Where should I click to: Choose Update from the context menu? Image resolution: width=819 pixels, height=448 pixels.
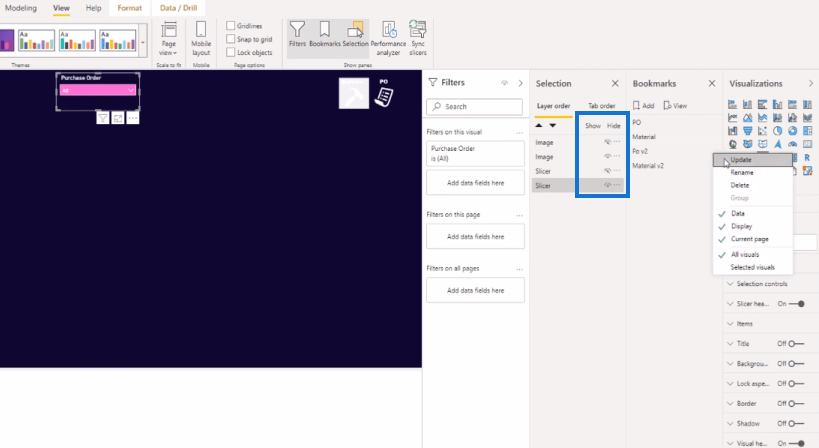click(x=741, y=160)
